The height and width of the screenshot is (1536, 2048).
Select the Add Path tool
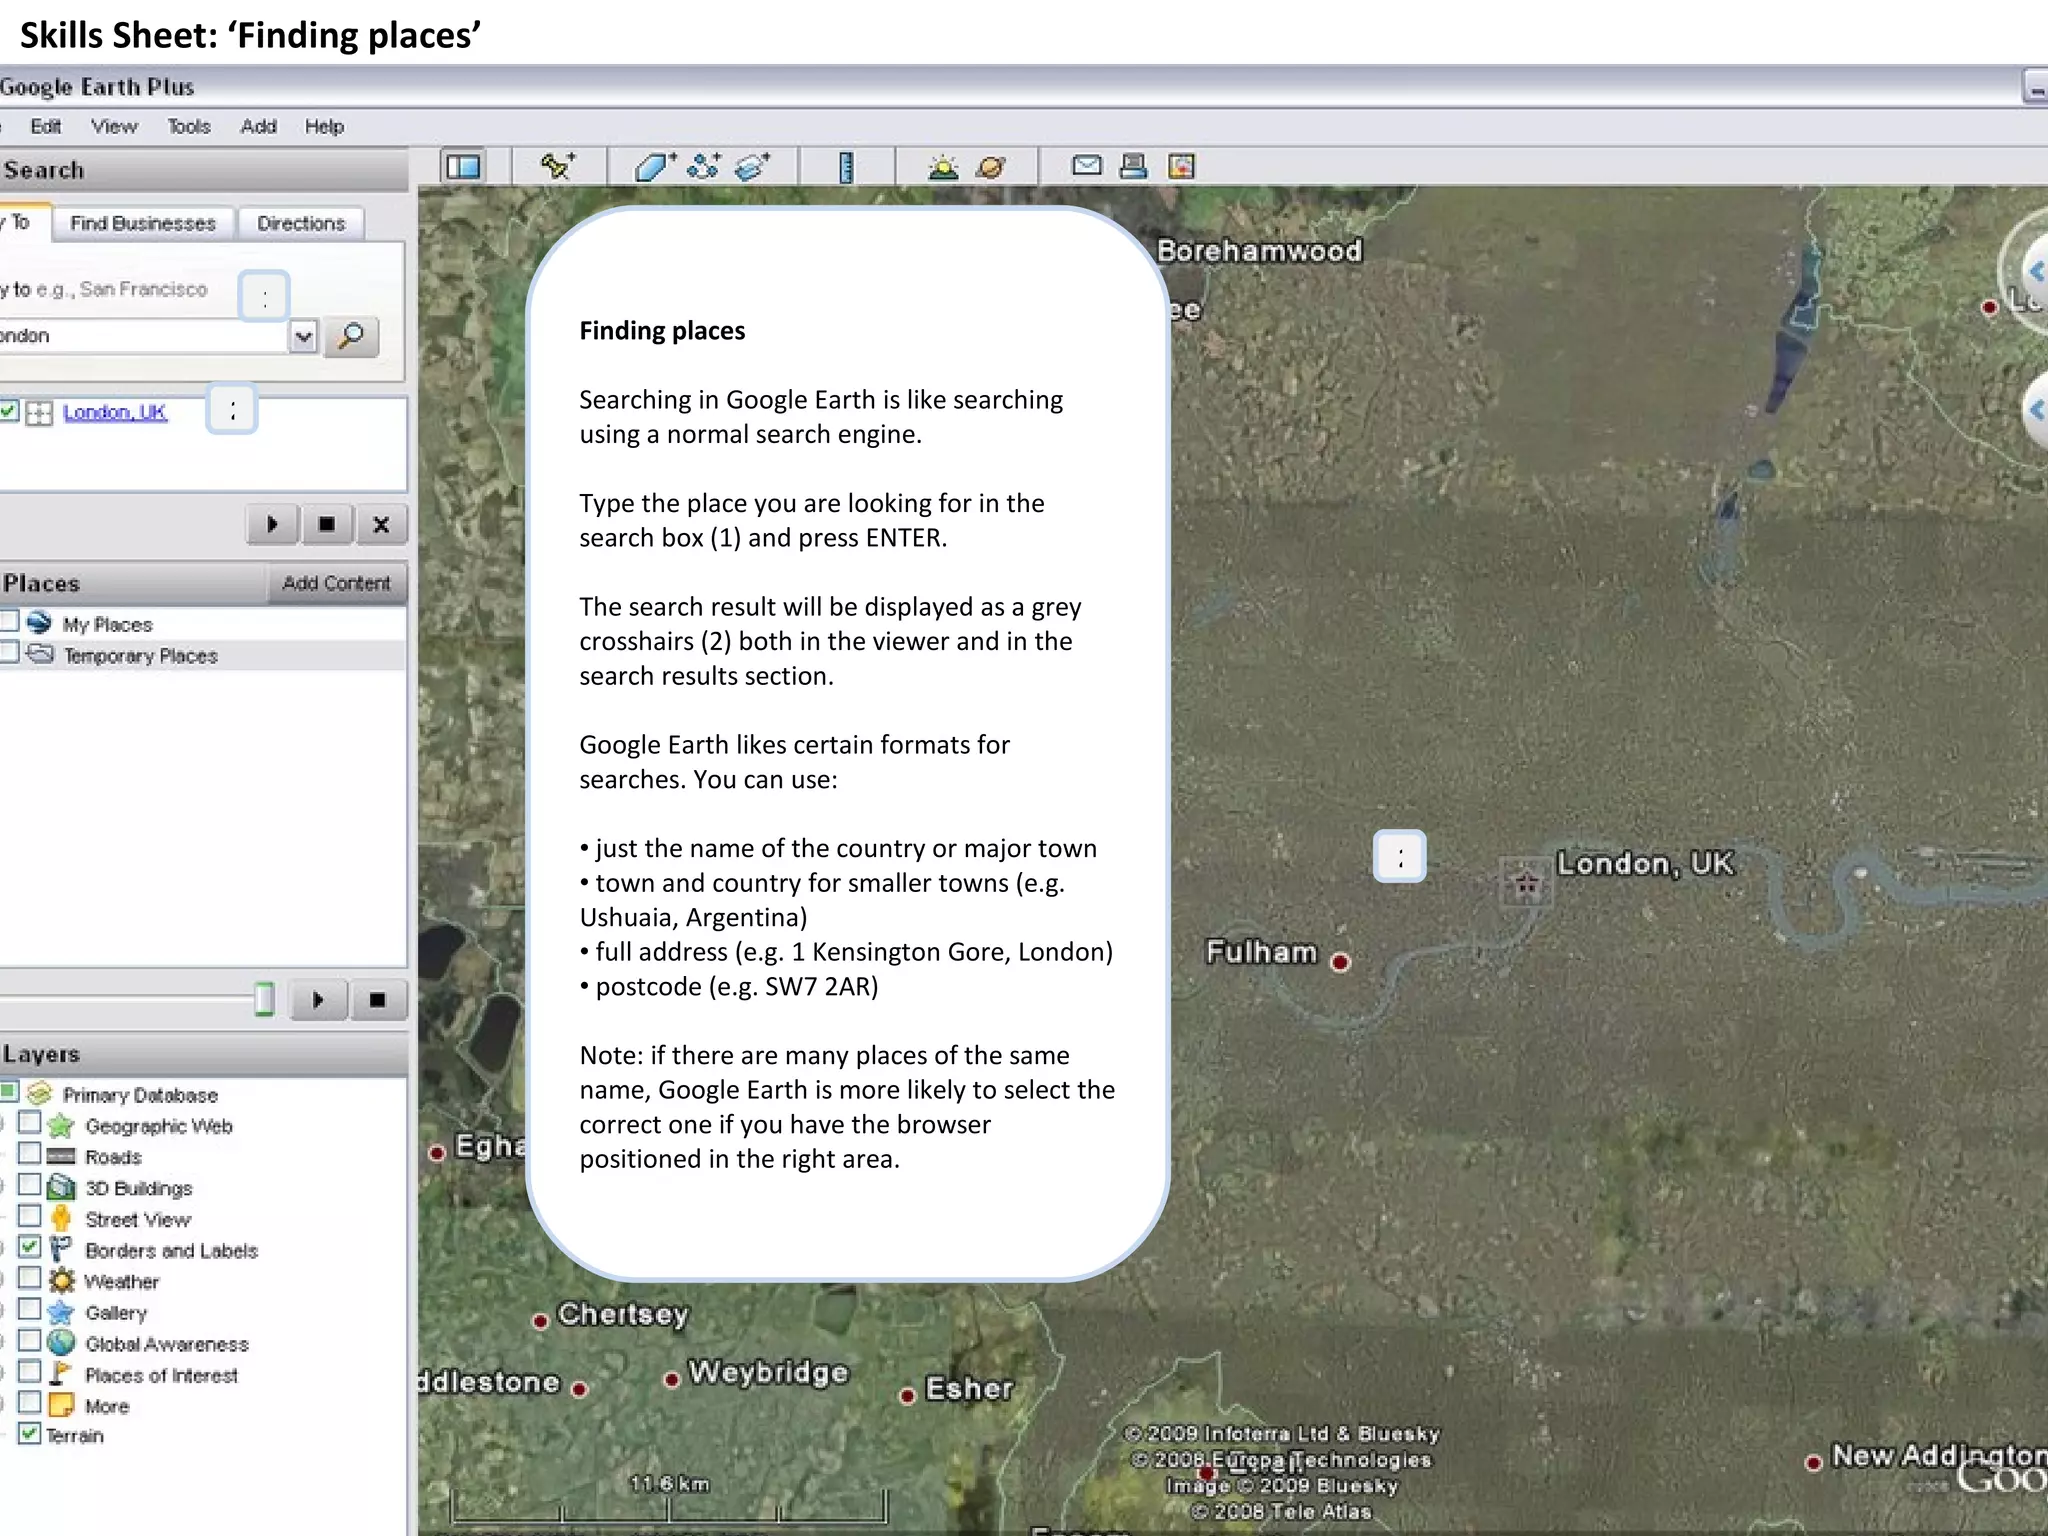pyautogui.click(x=704, y=166)
